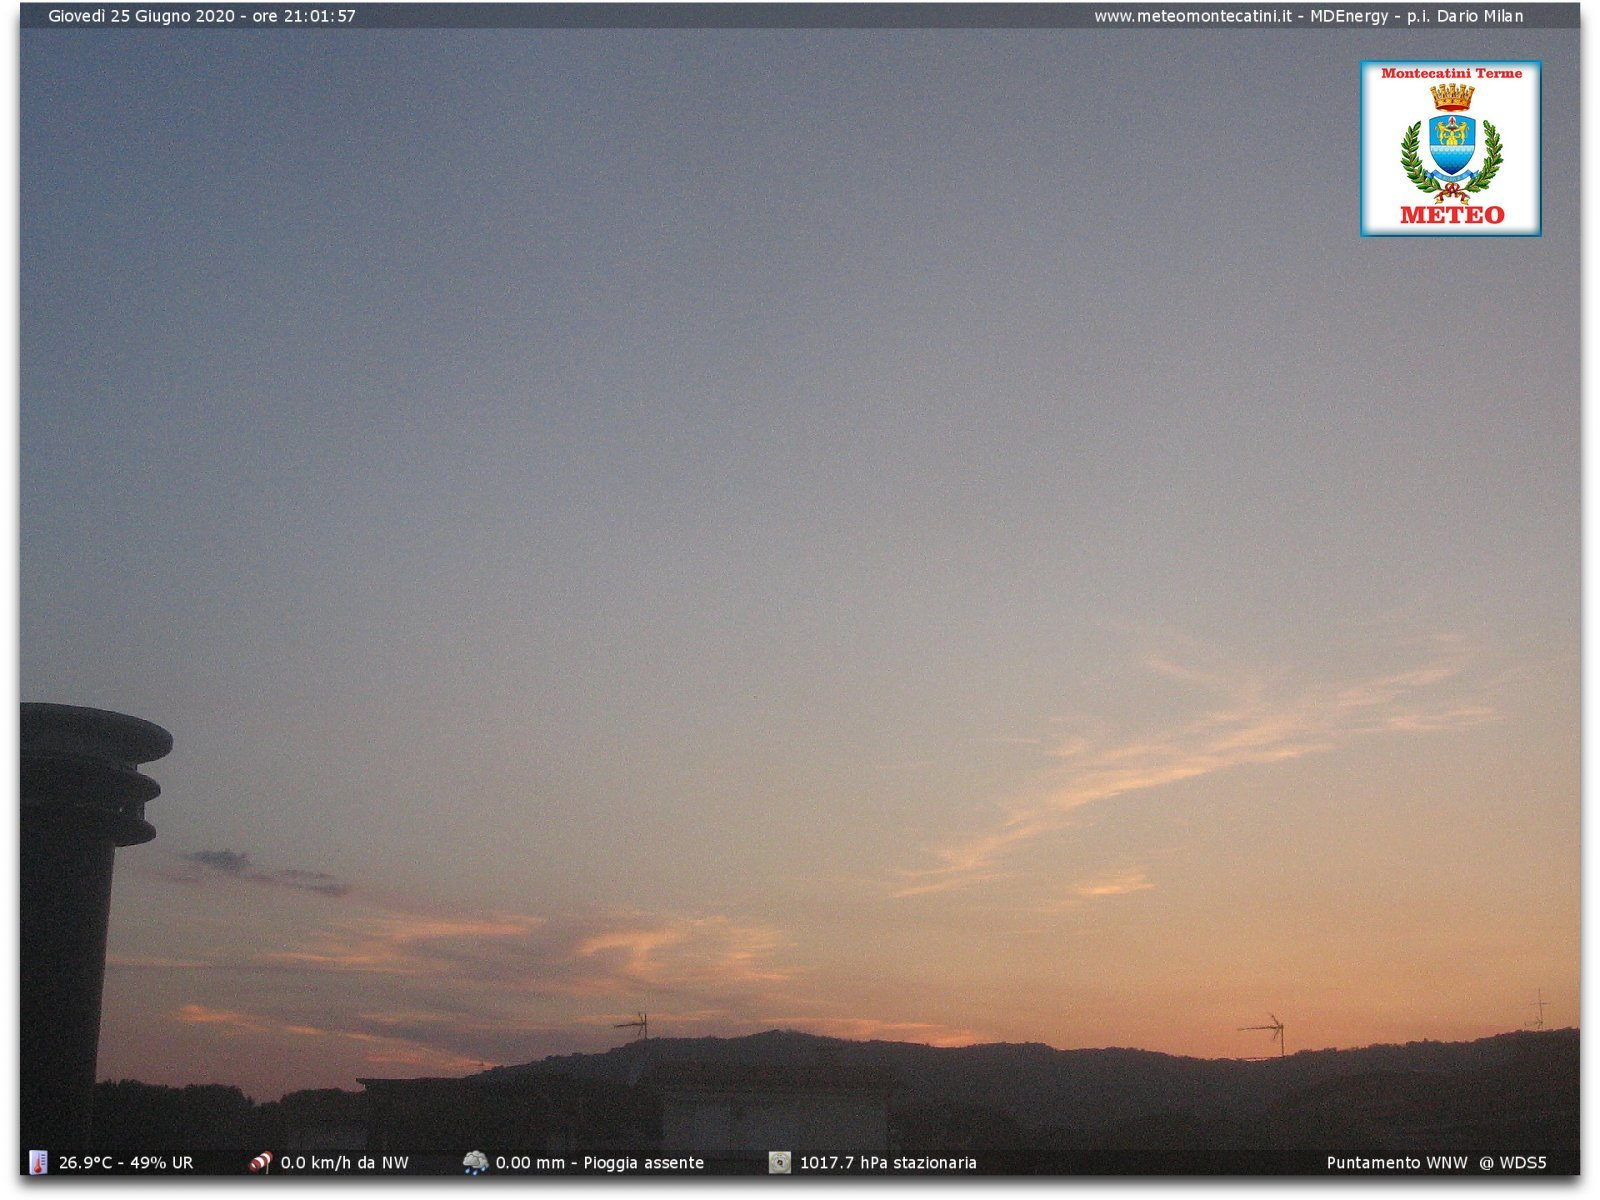This screenshot has height=1200, width=1600.
Task: Click the barometer pressure icon
Action: [780, 1162]
